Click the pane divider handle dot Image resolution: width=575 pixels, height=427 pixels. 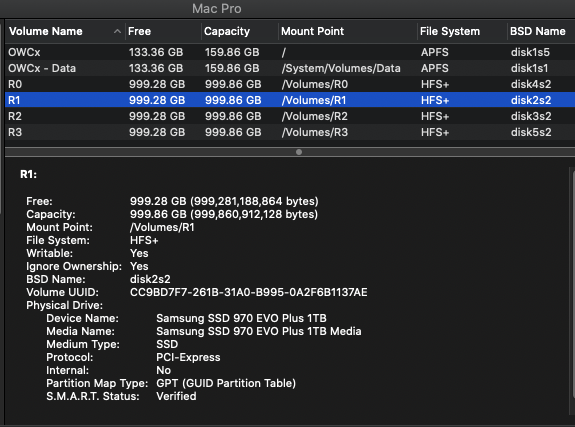pyautogui.click(x=299, y=152)
